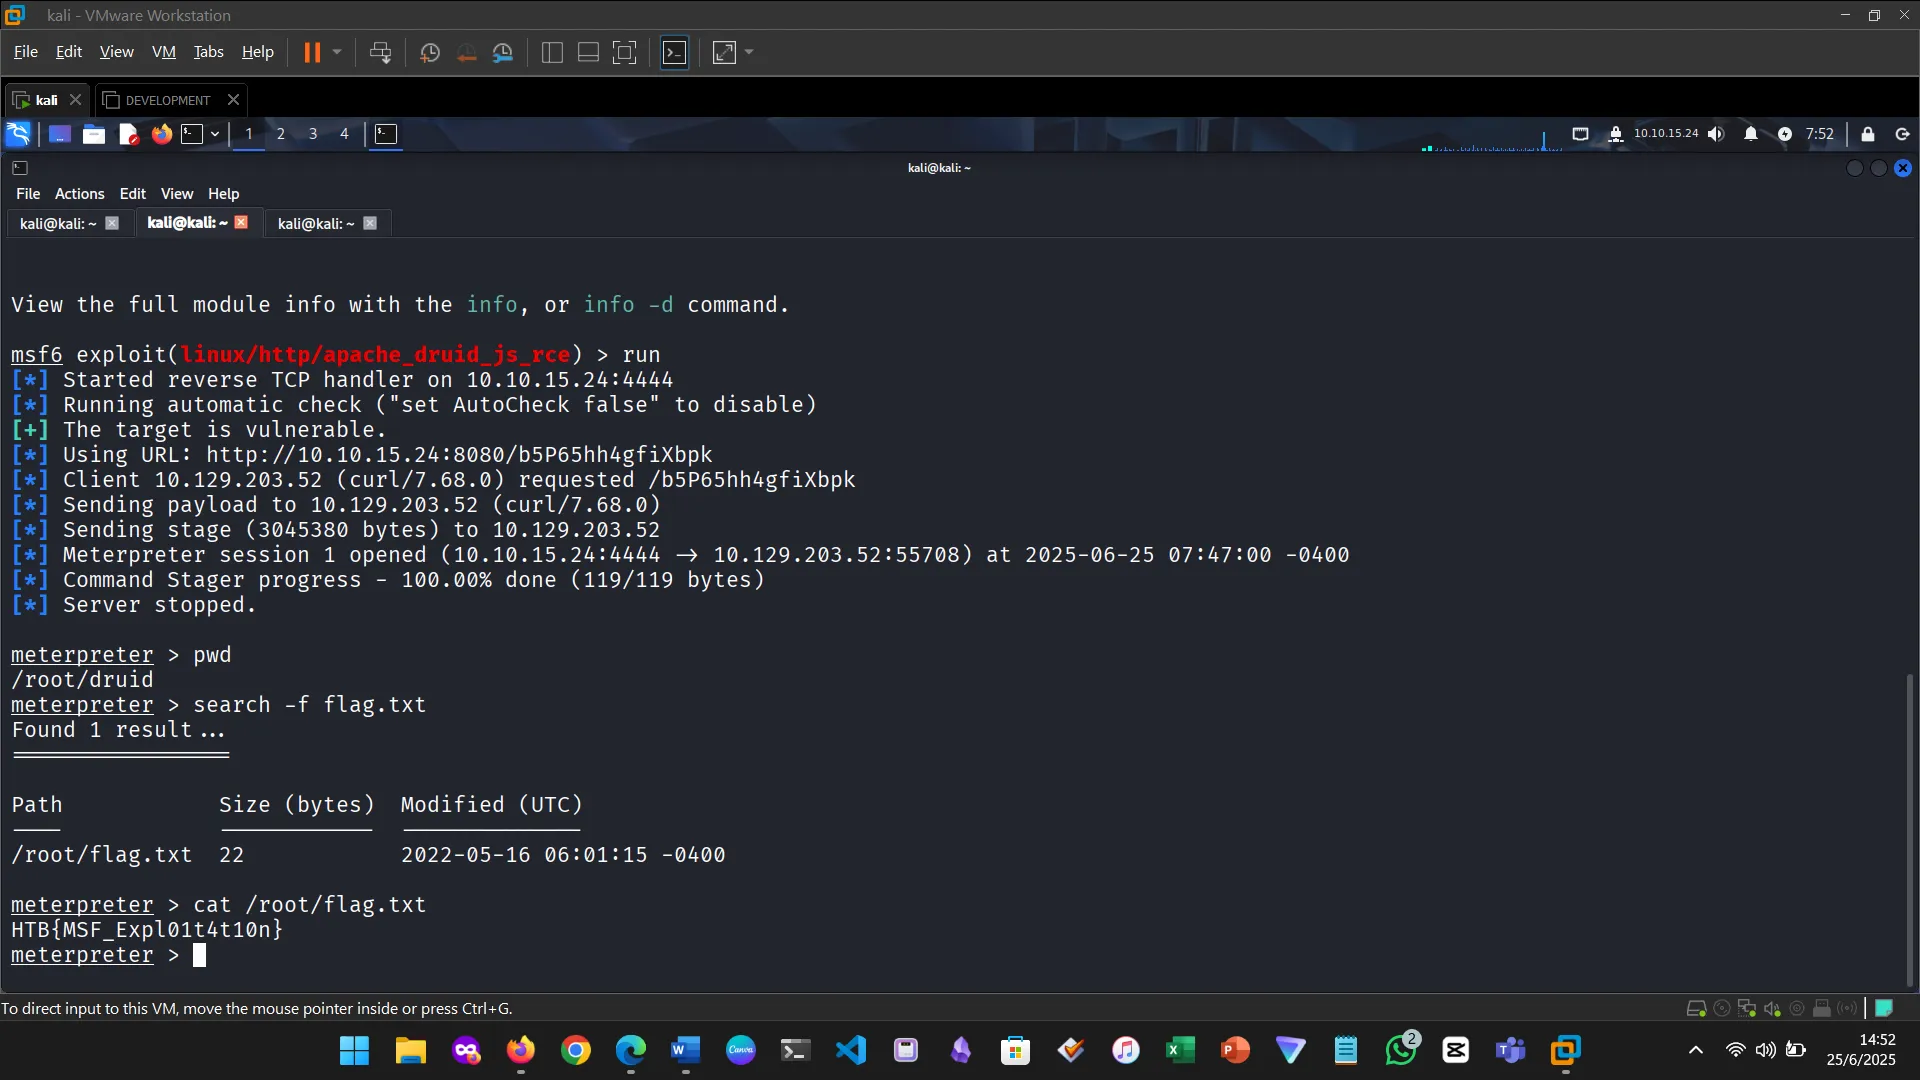Open the Kali applications menu
Viewport: 1920px width, 1080px height.
click(17, 133)
